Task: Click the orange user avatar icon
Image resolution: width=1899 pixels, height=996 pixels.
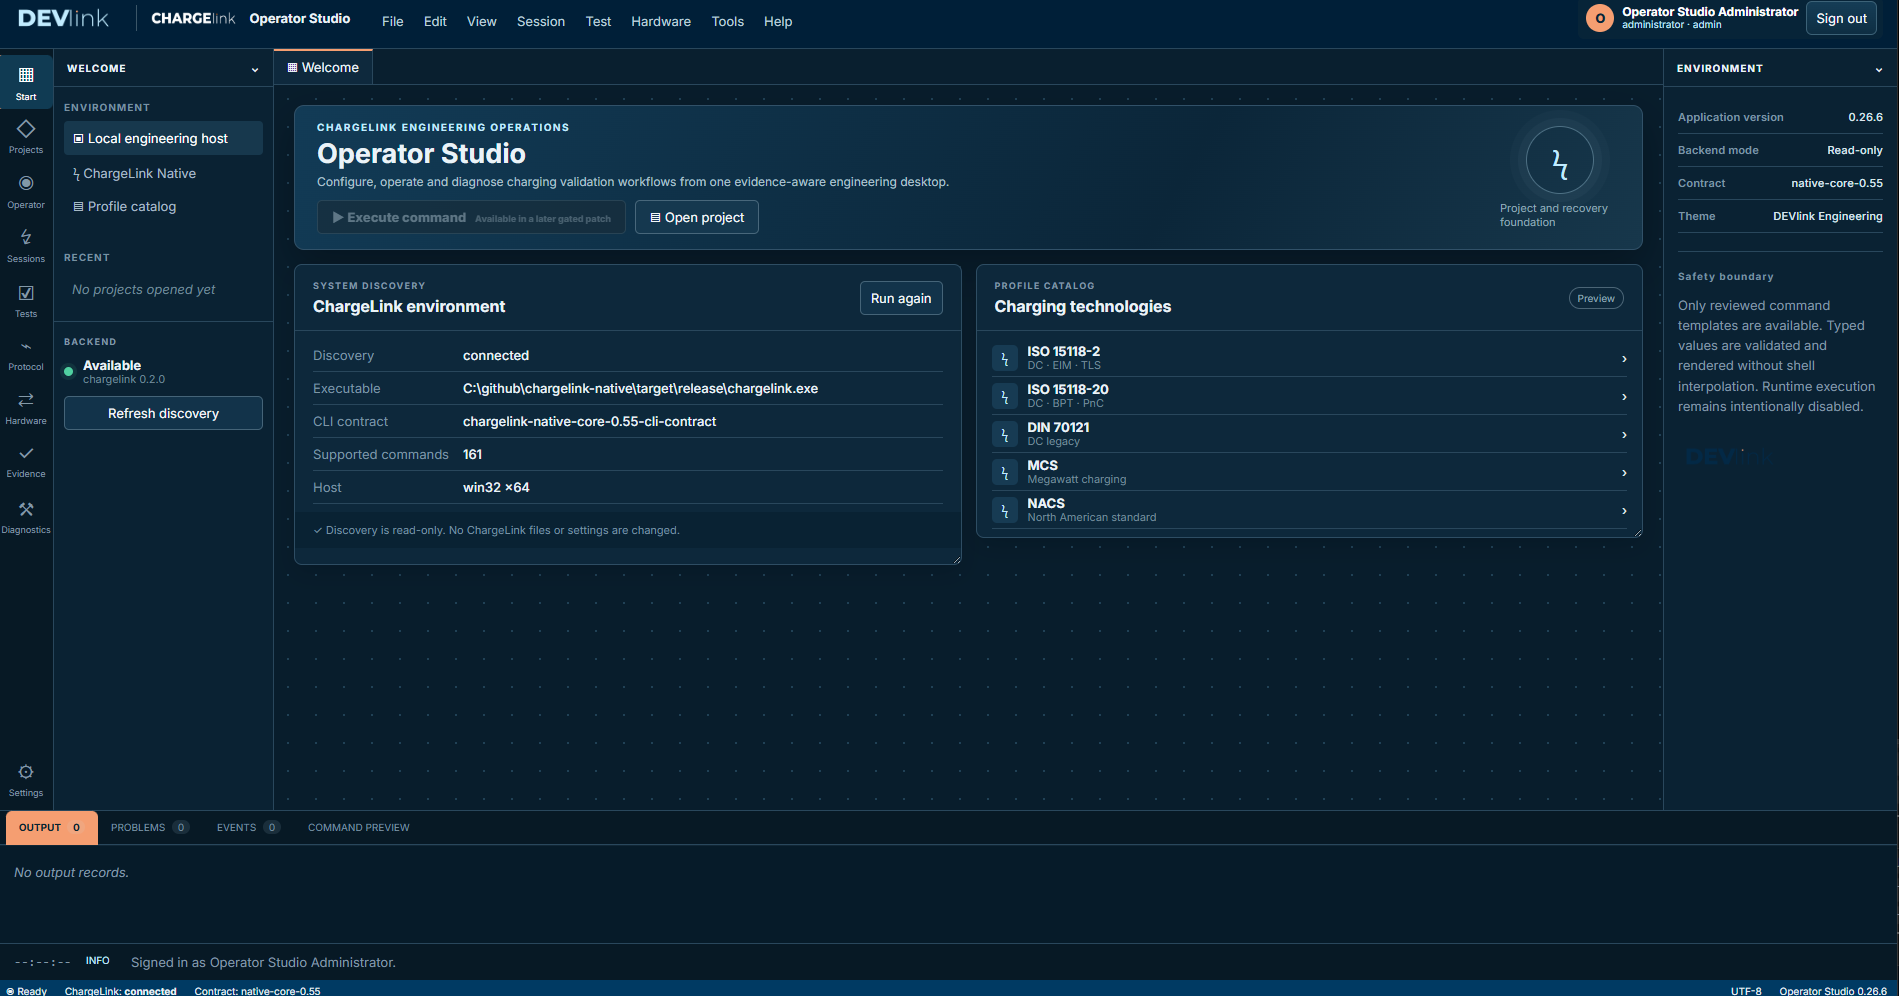Action: tap(1600, 18)
